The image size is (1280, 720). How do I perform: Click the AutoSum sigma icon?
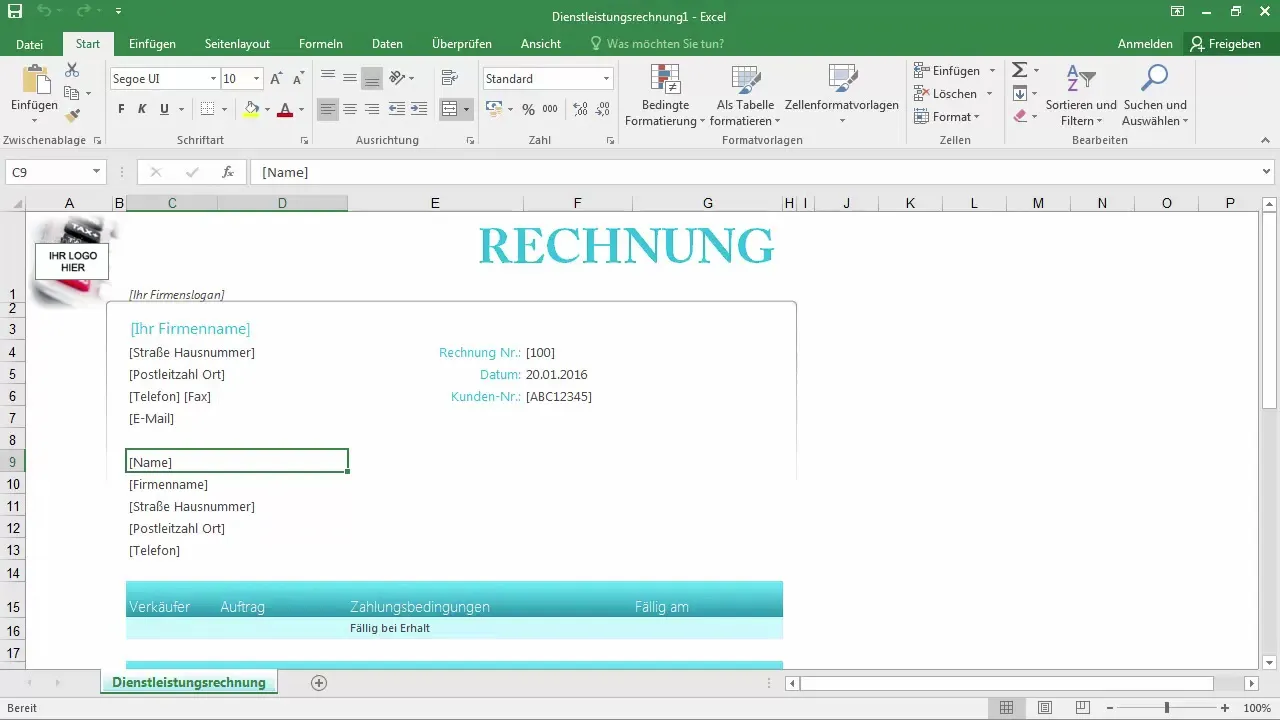click(1019, 70)
